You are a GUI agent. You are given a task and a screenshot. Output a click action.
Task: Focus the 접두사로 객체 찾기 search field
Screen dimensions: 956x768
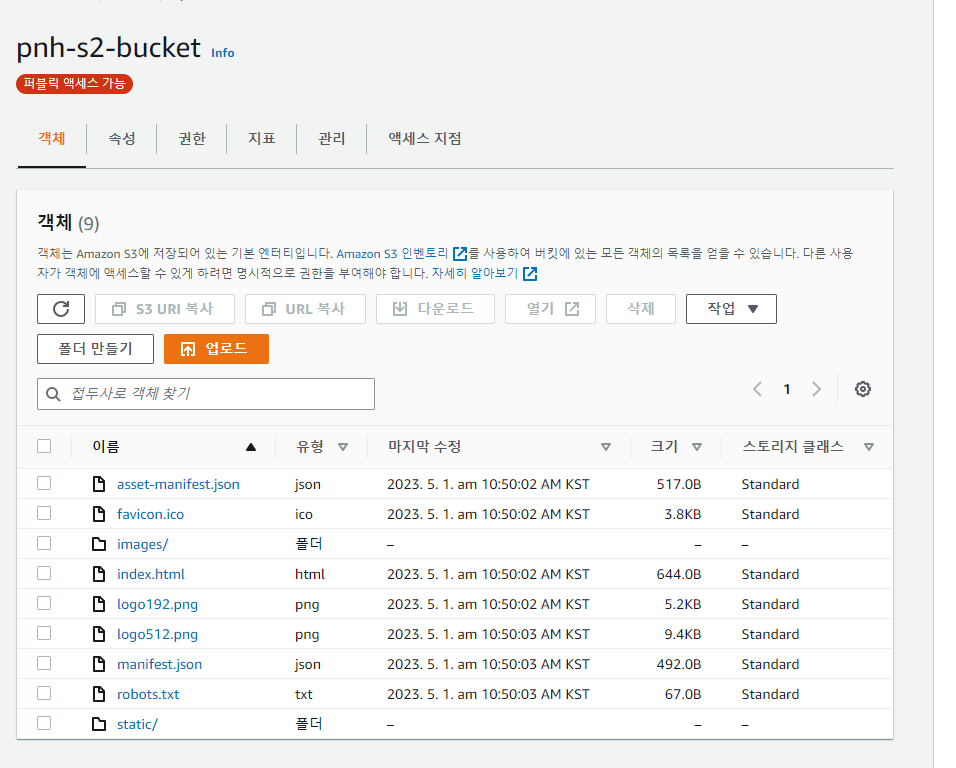[206, 394]
